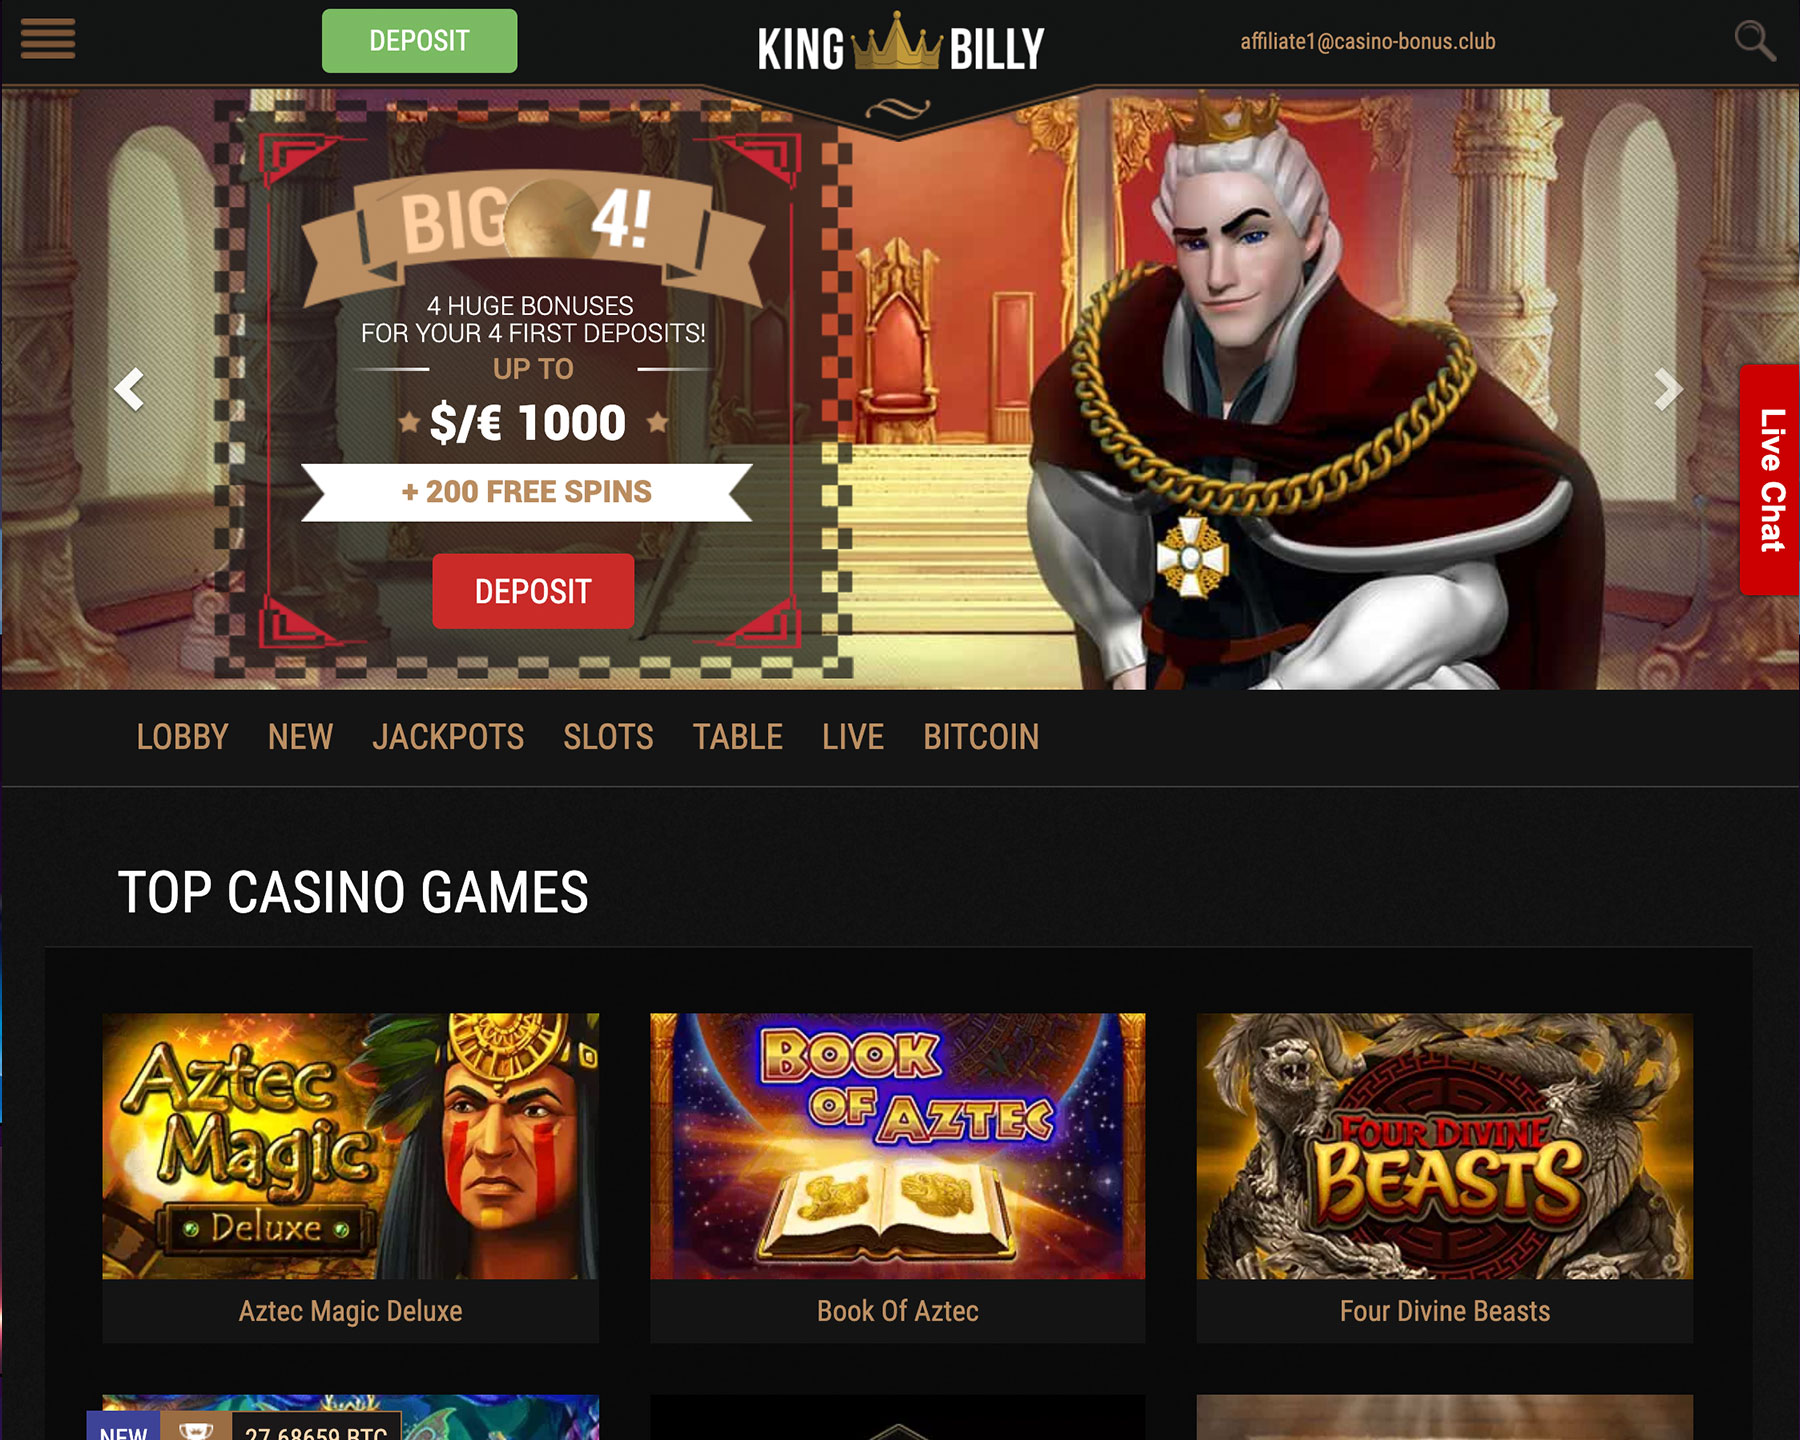The height and width of the screenshot is (1440, 1800).
Task: Go to previous banner slide arrow
Action: pyautogui.click(x=130, y=389)
